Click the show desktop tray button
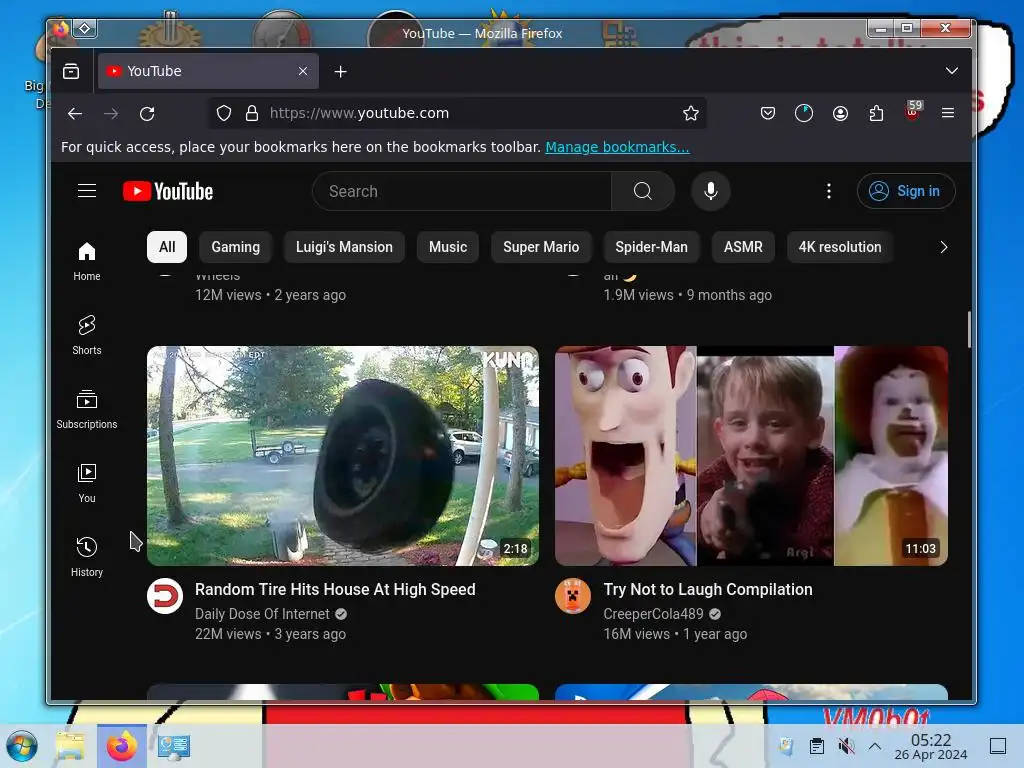The height and width of the screenshot is (768, 1024). pyautogui.click(x=997, y=746)
